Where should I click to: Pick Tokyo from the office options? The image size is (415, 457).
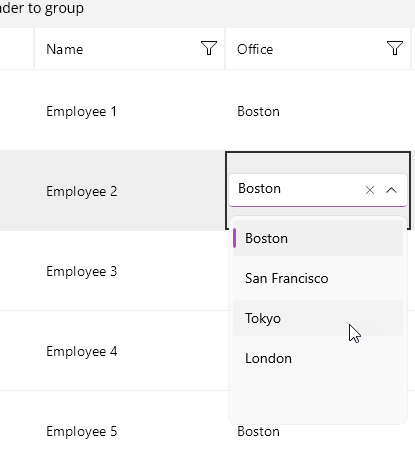tap(318, 318)
